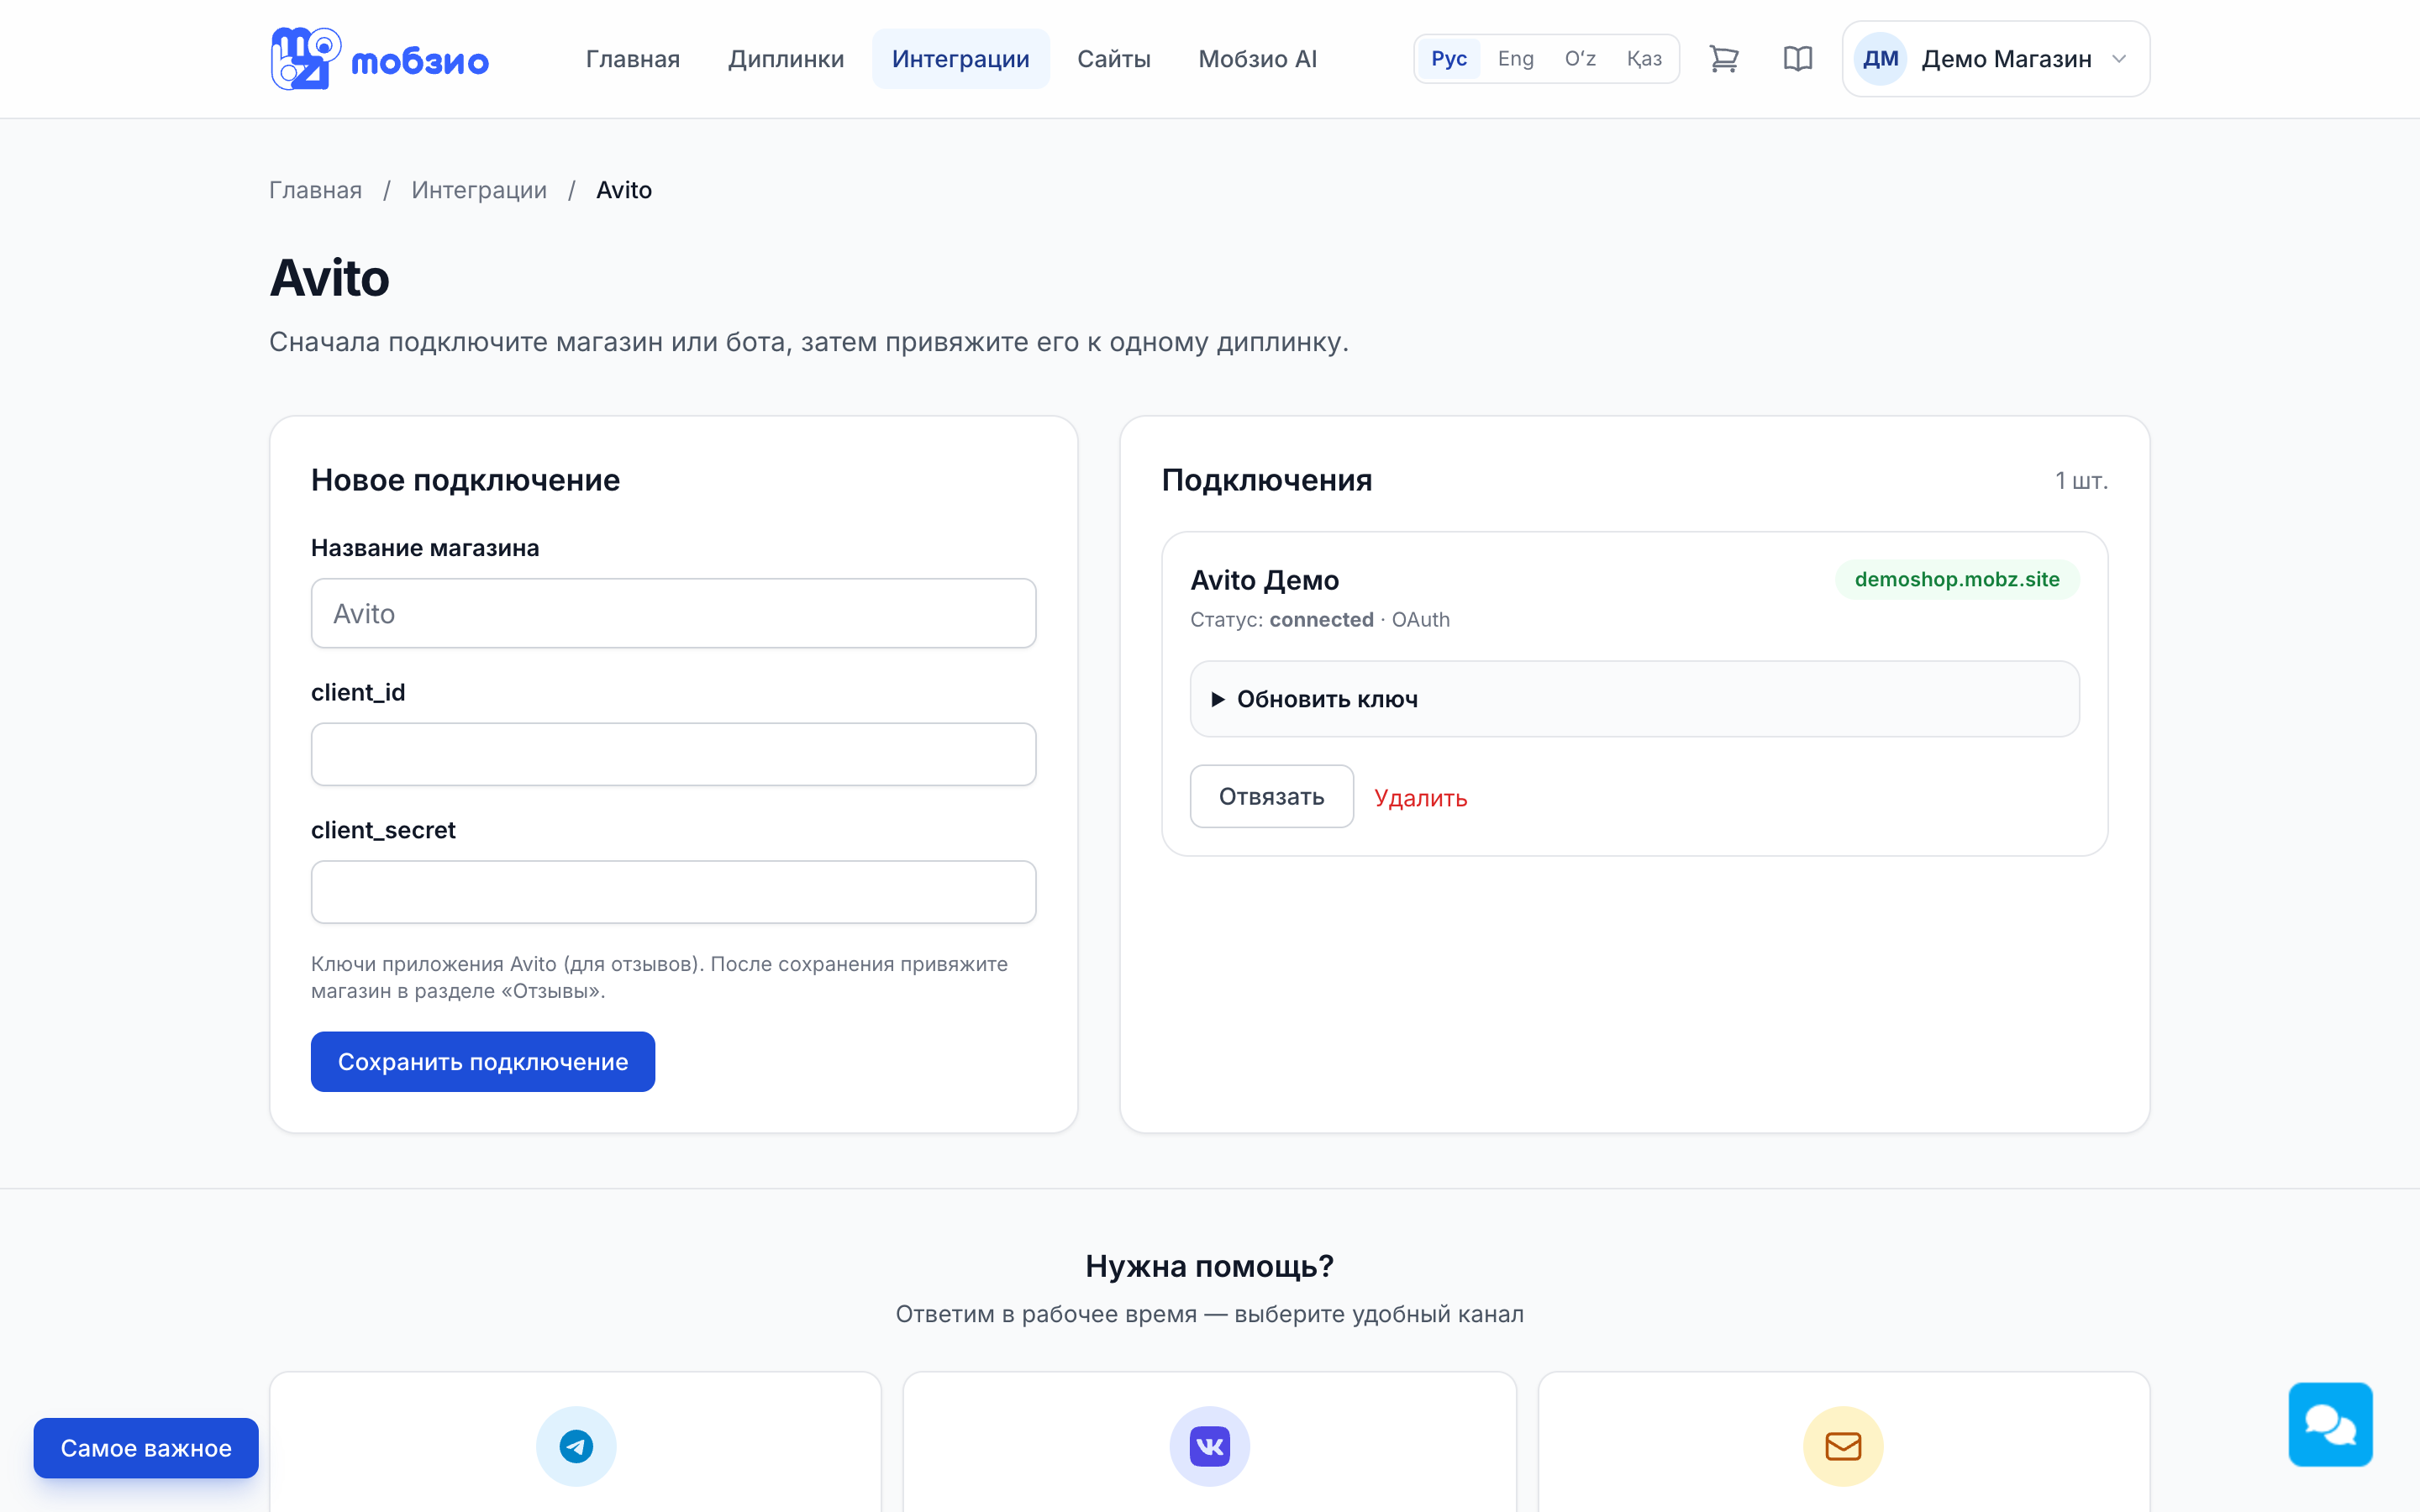Open Мобзио AI in the top menu
The height and width of the screenshot is (1512, 2420).
(x=1257, y=59)
